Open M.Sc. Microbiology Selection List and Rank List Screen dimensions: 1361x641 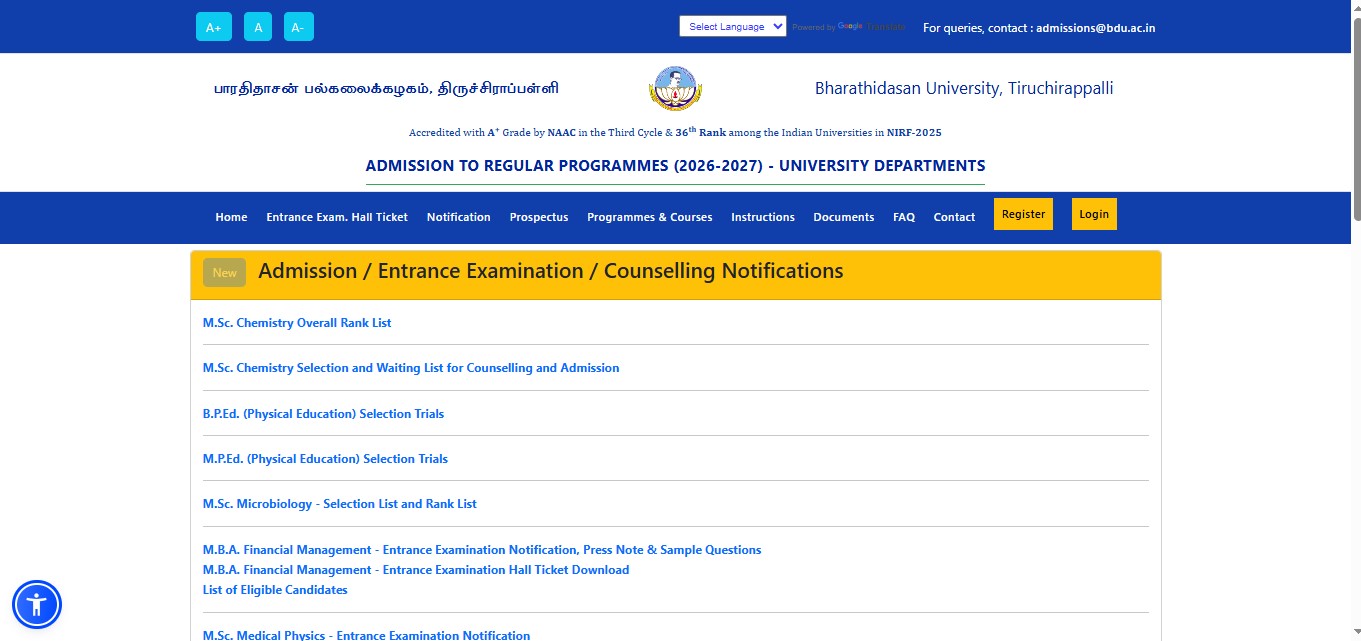tap(340, 504)
